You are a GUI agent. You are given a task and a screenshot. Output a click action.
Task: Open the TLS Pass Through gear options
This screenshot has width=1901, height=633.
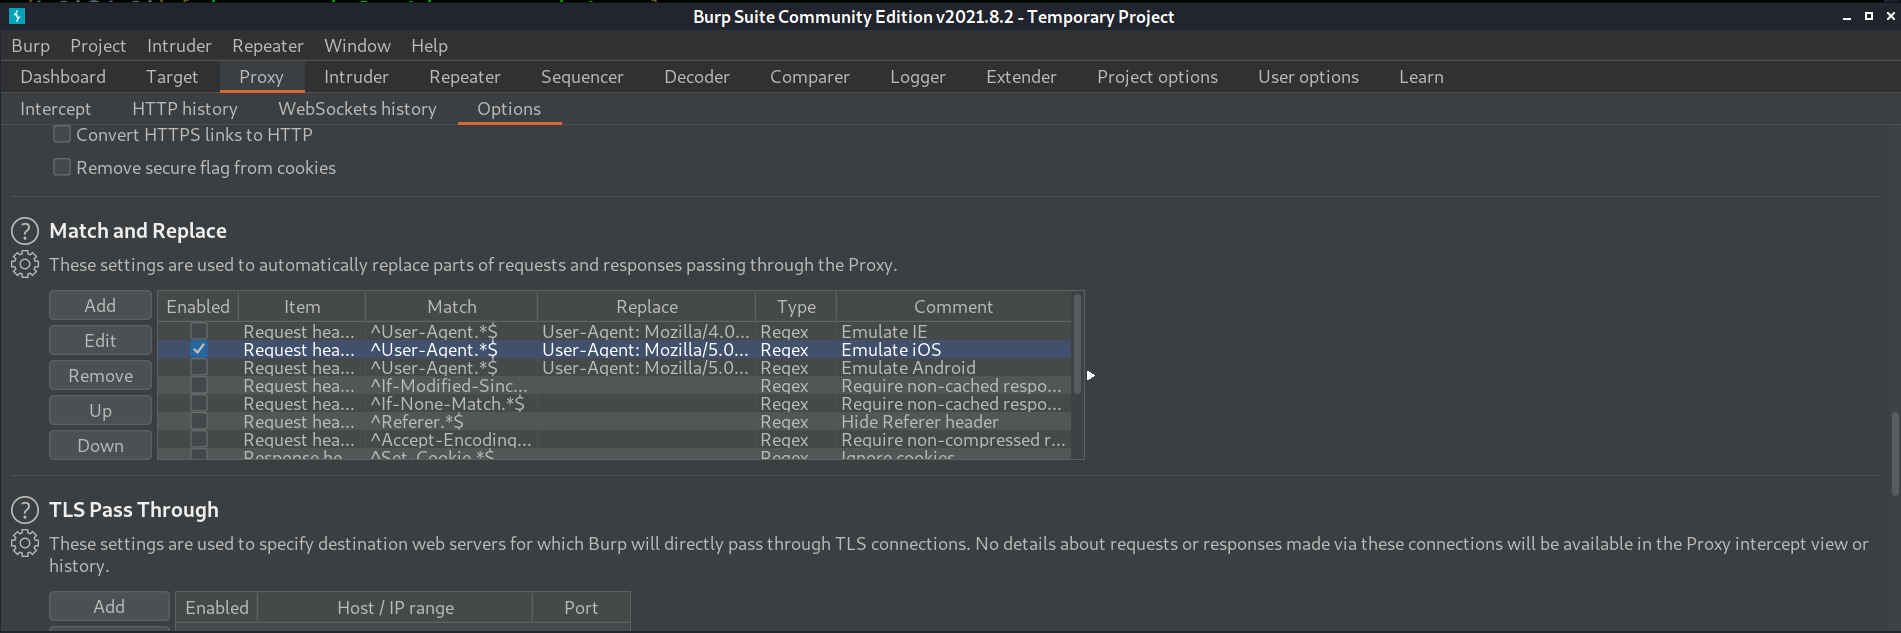(25, 544)
